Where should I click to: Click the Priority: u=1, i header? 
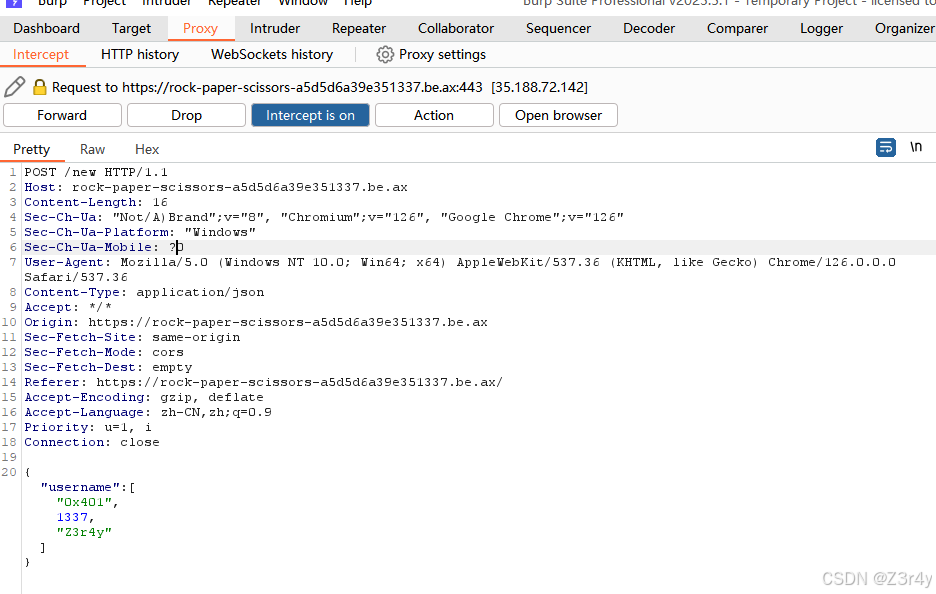[88, 427]
